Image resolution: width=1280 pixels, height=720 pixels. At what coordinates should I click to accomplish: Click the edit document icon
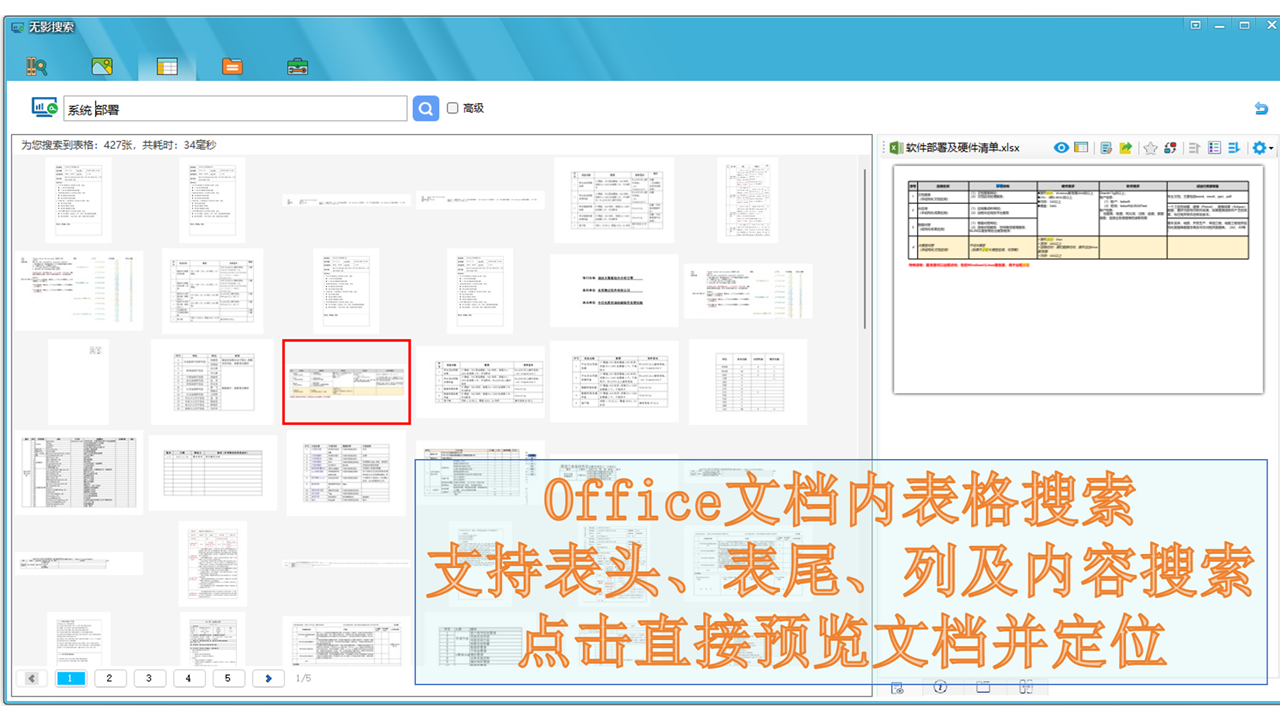pos(1106,148)
